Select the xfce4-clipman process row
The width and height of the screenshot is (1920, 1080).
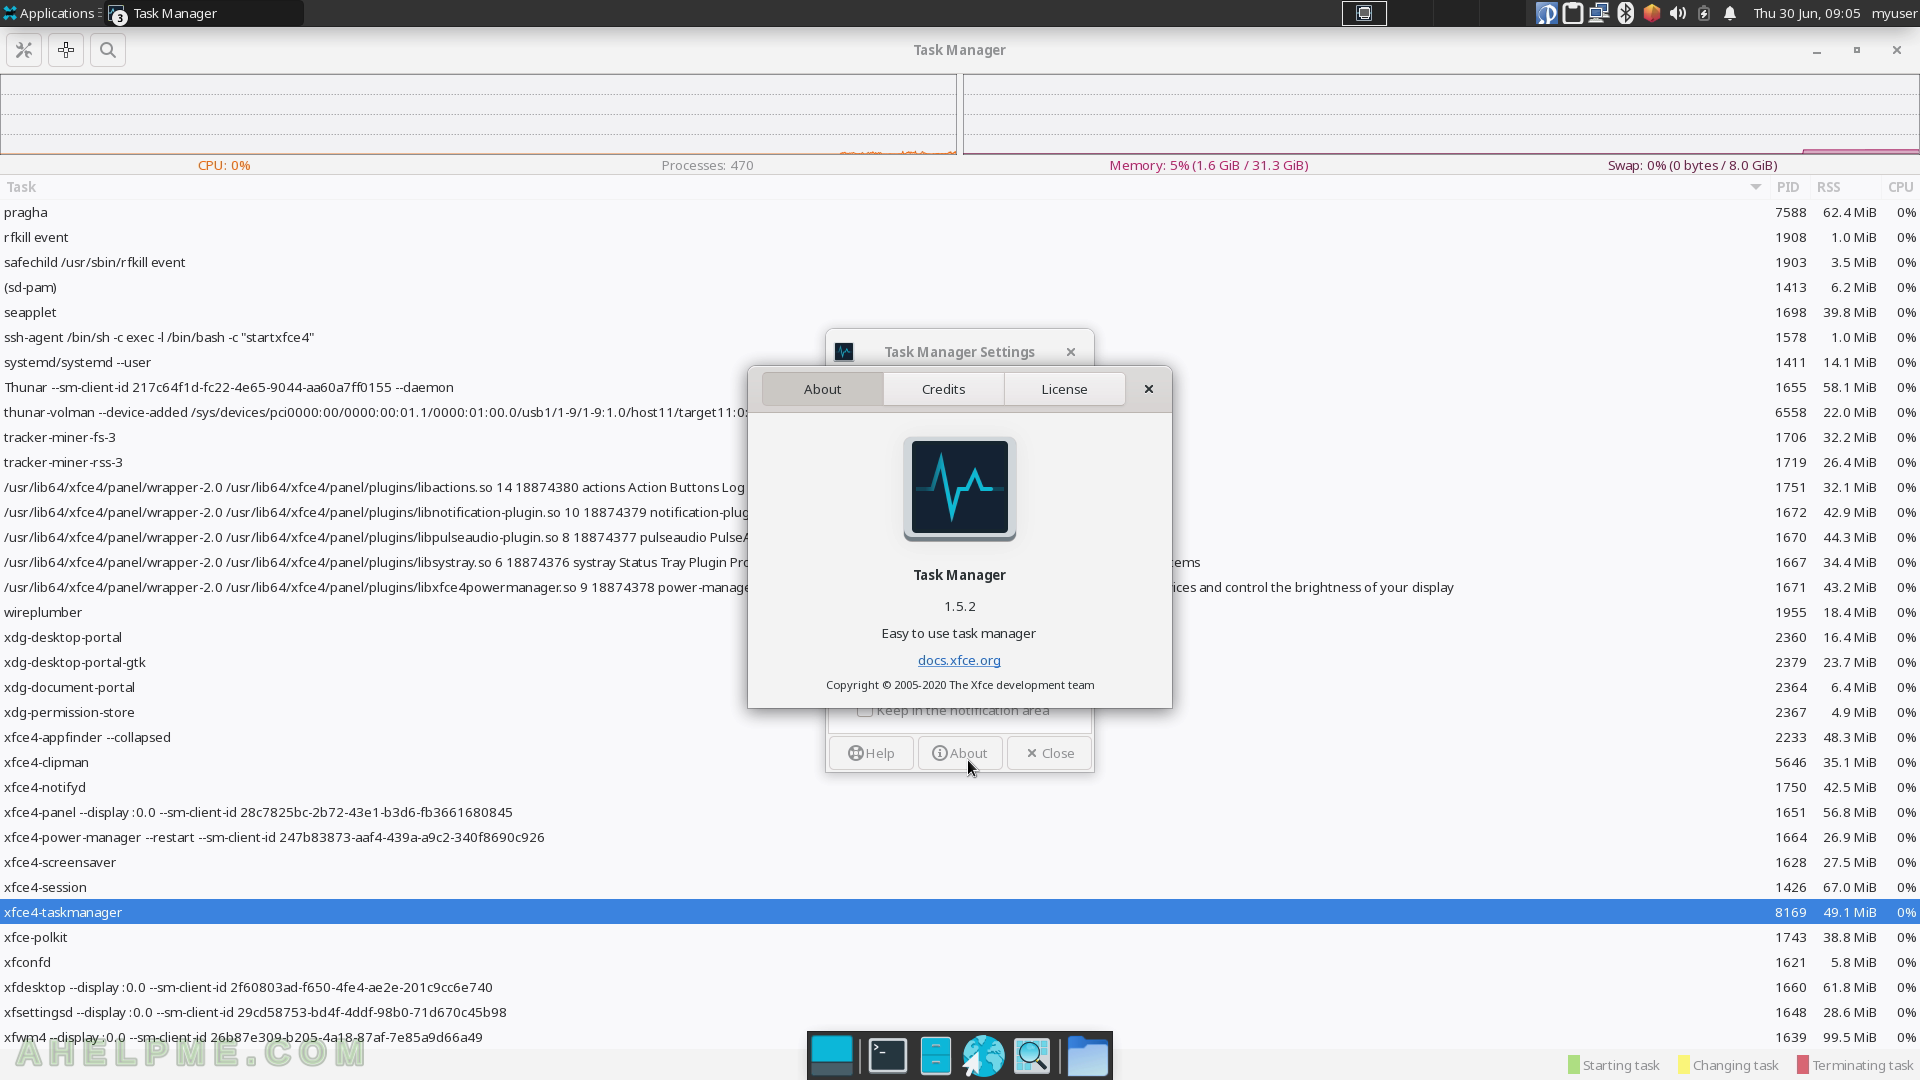coord(960,762)
